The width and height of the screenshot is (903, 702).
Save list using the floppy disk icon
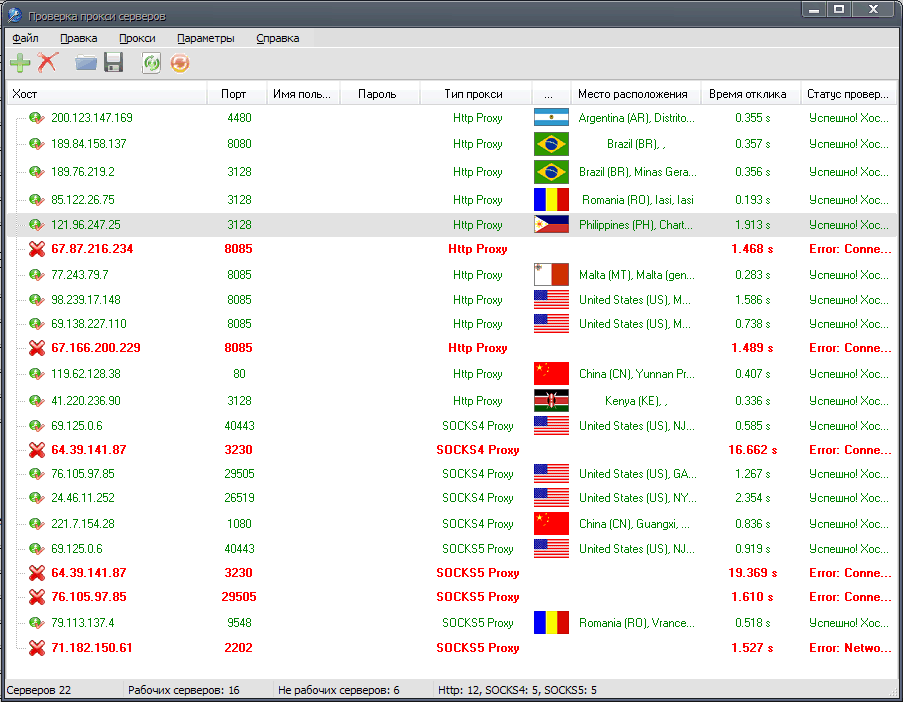click(113, 63)
